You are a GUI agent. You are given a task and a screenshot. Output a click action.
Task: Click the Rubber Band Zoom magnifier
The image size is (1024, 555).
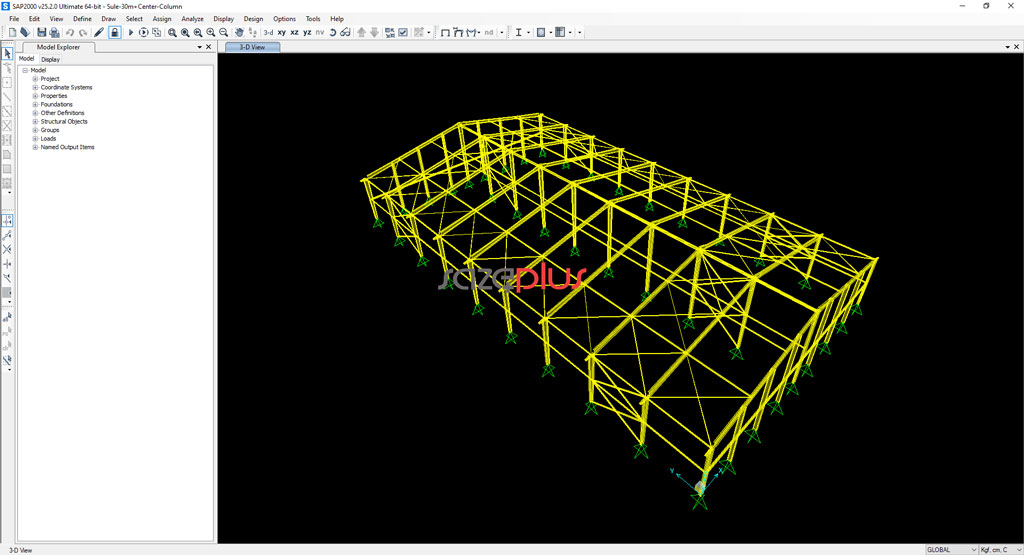(172, 32)
